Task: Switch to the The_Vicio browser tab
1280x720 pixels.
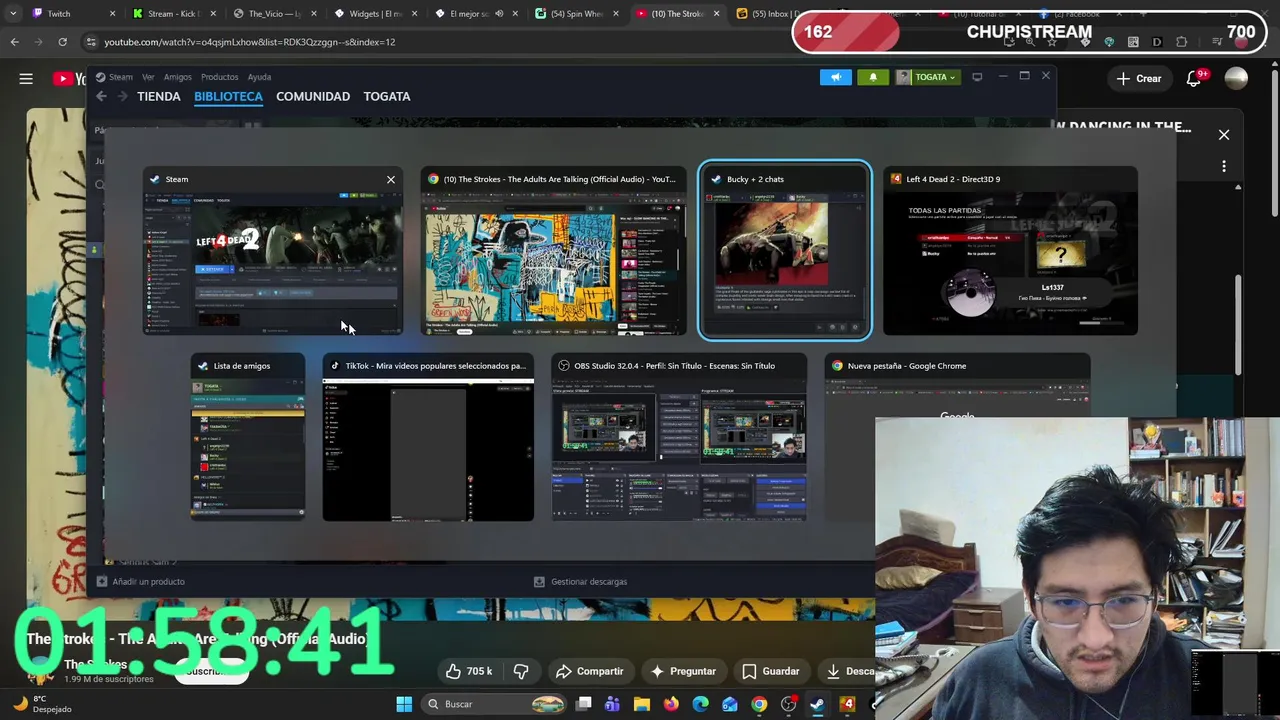Action: coord(272,14)
